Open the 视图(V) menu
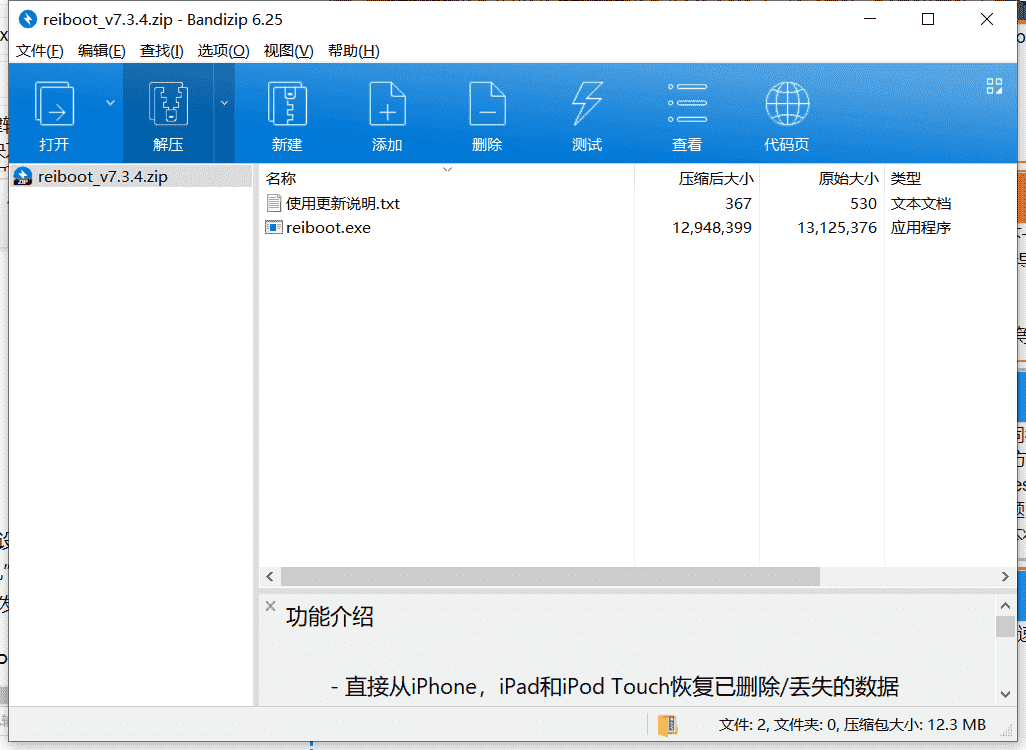The height and width of the screenshot is (750, 1026). point(288,51)
